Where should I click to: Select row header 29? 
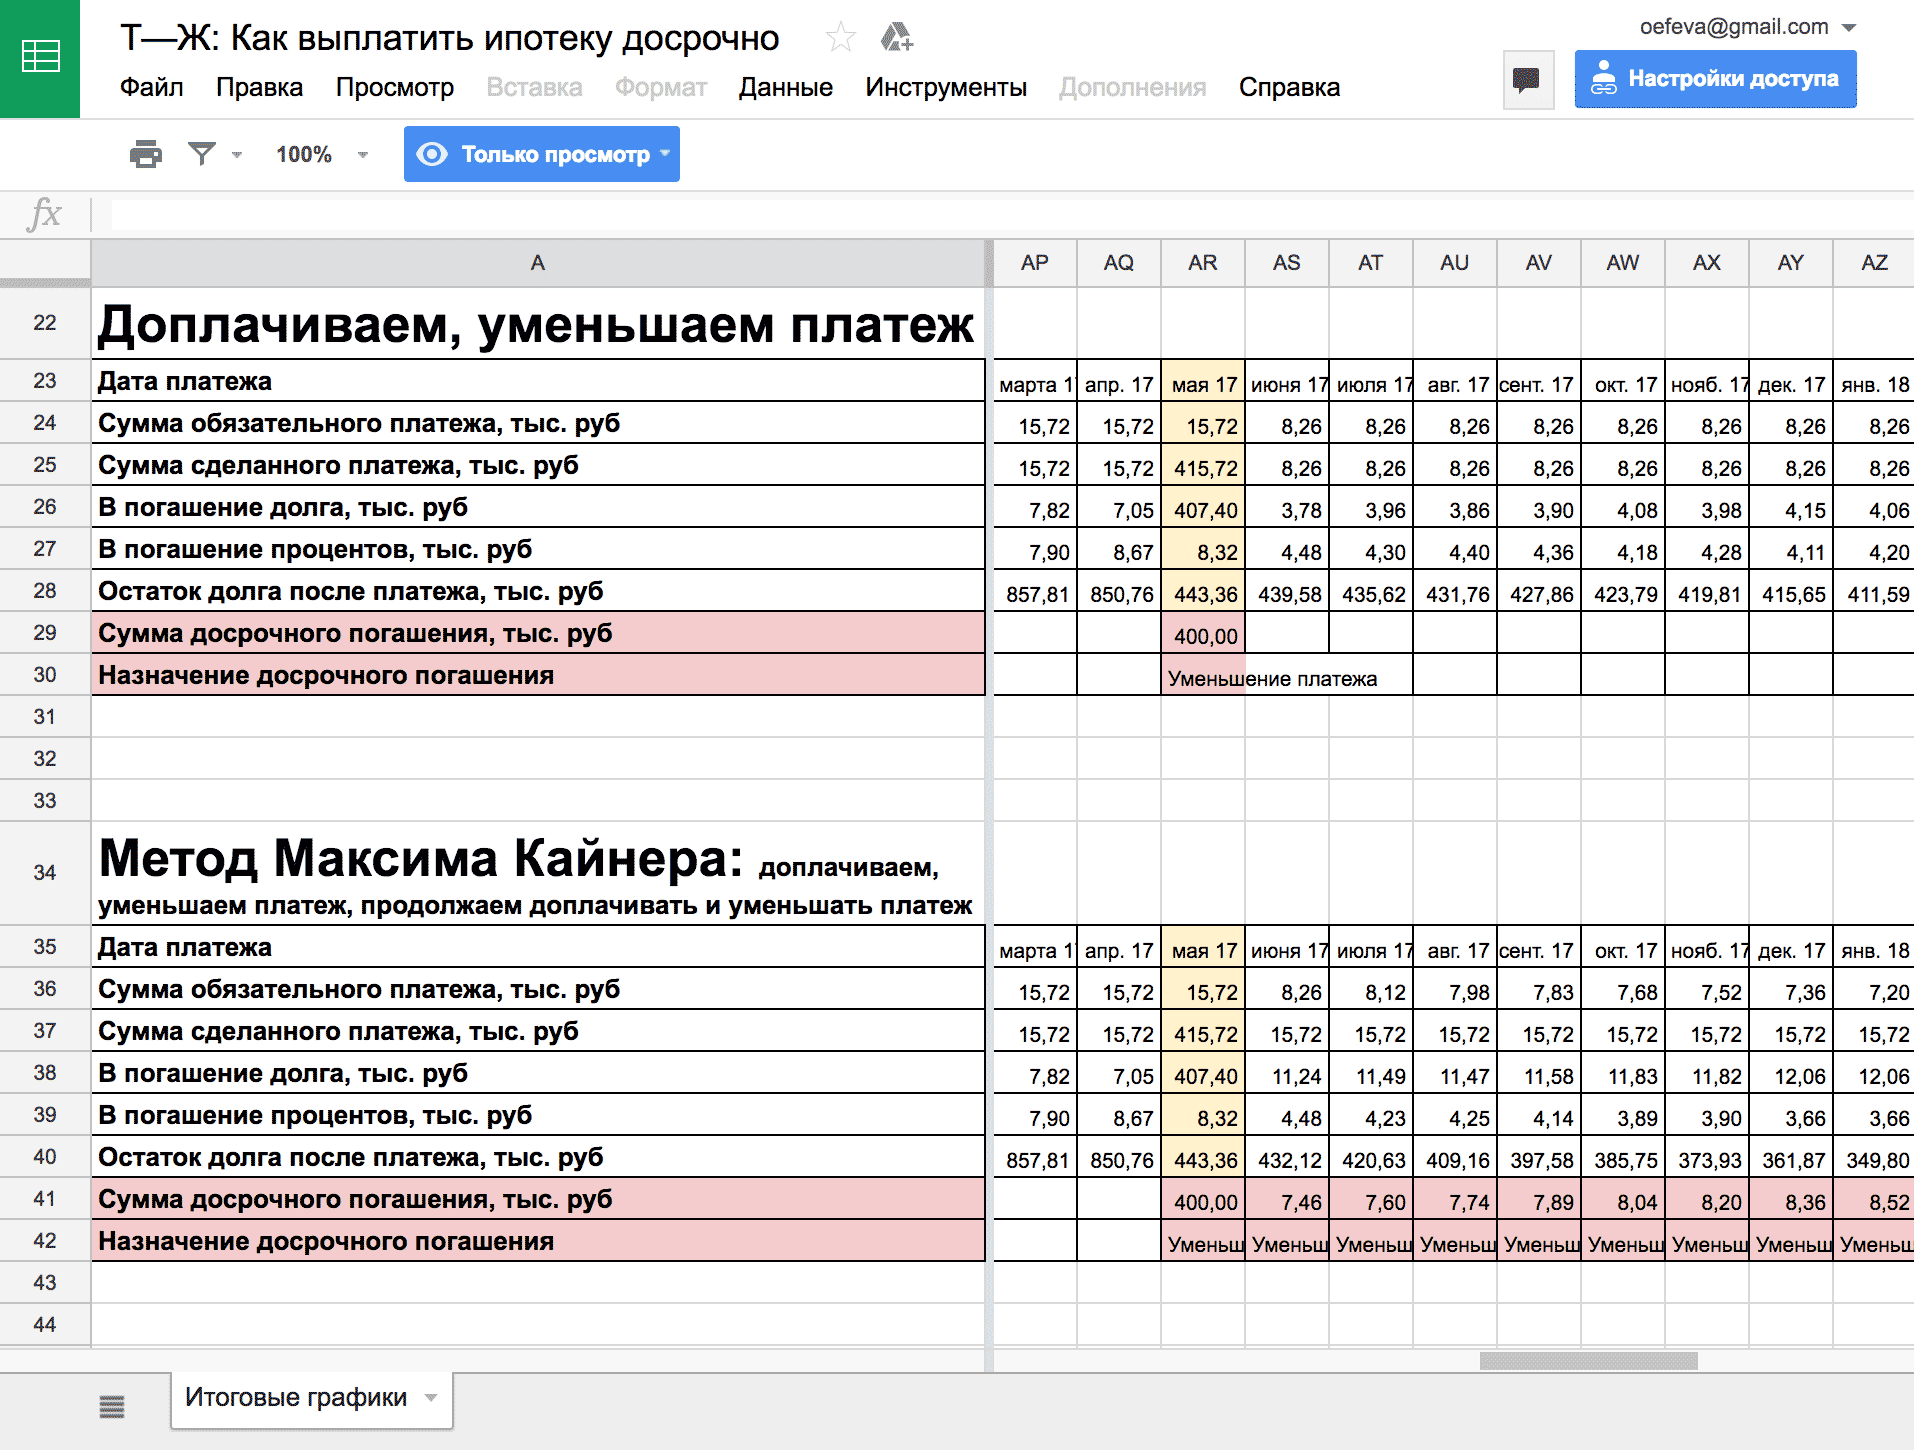pyautogui.click(x=45, y=633)
